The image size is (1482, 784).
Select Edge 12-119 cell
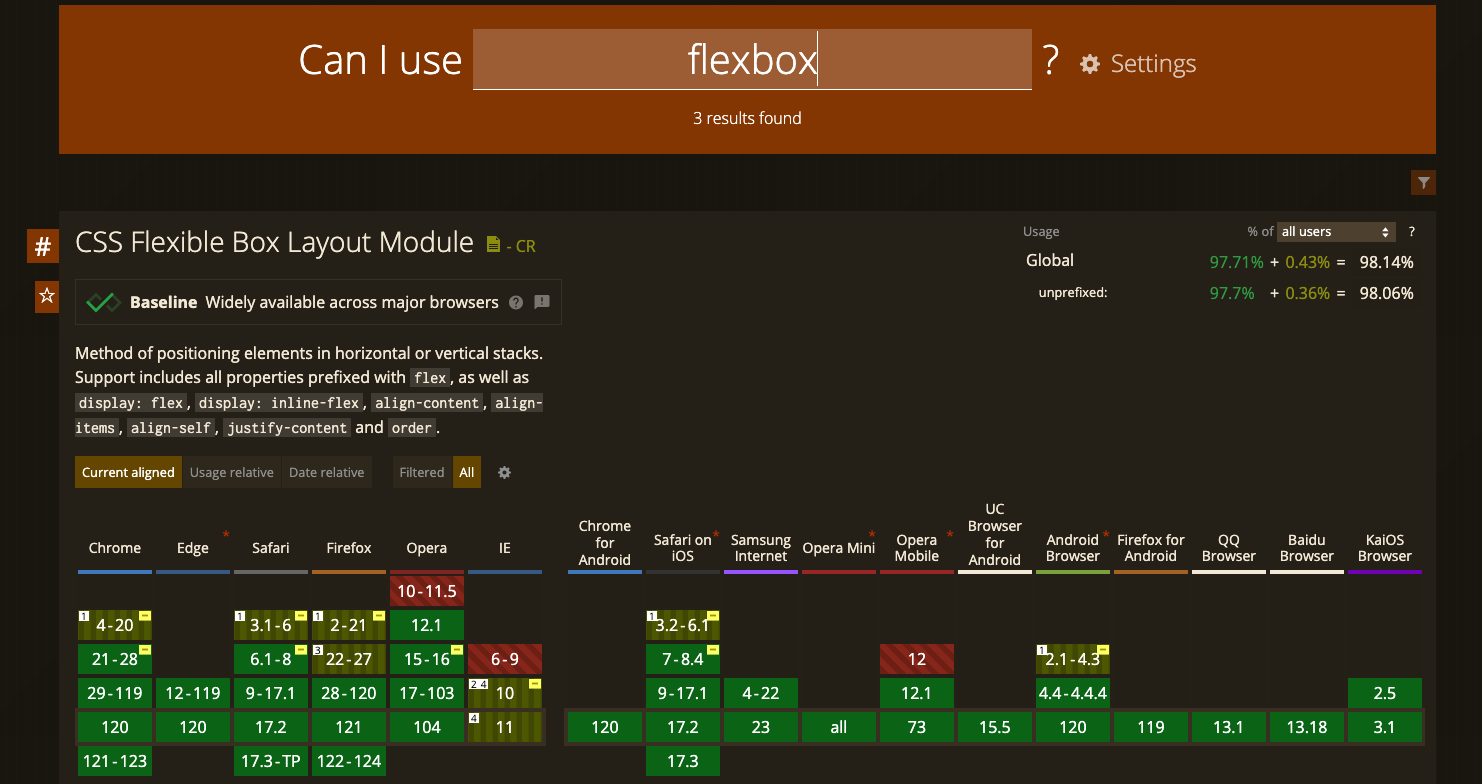pyautogui.click(x=193, y=693)
